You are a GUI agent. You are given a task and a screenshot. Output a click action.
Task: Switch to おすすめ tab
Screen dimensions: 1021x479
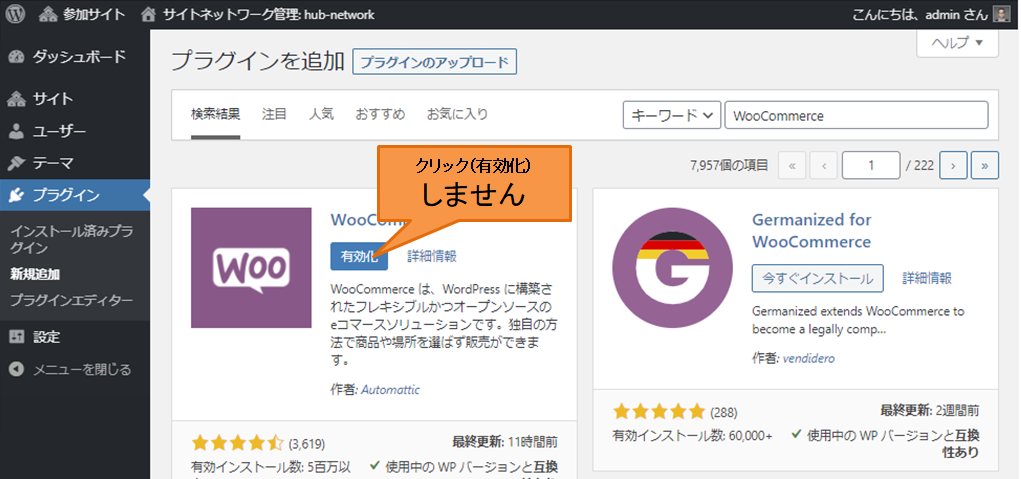tap(380, 115)
